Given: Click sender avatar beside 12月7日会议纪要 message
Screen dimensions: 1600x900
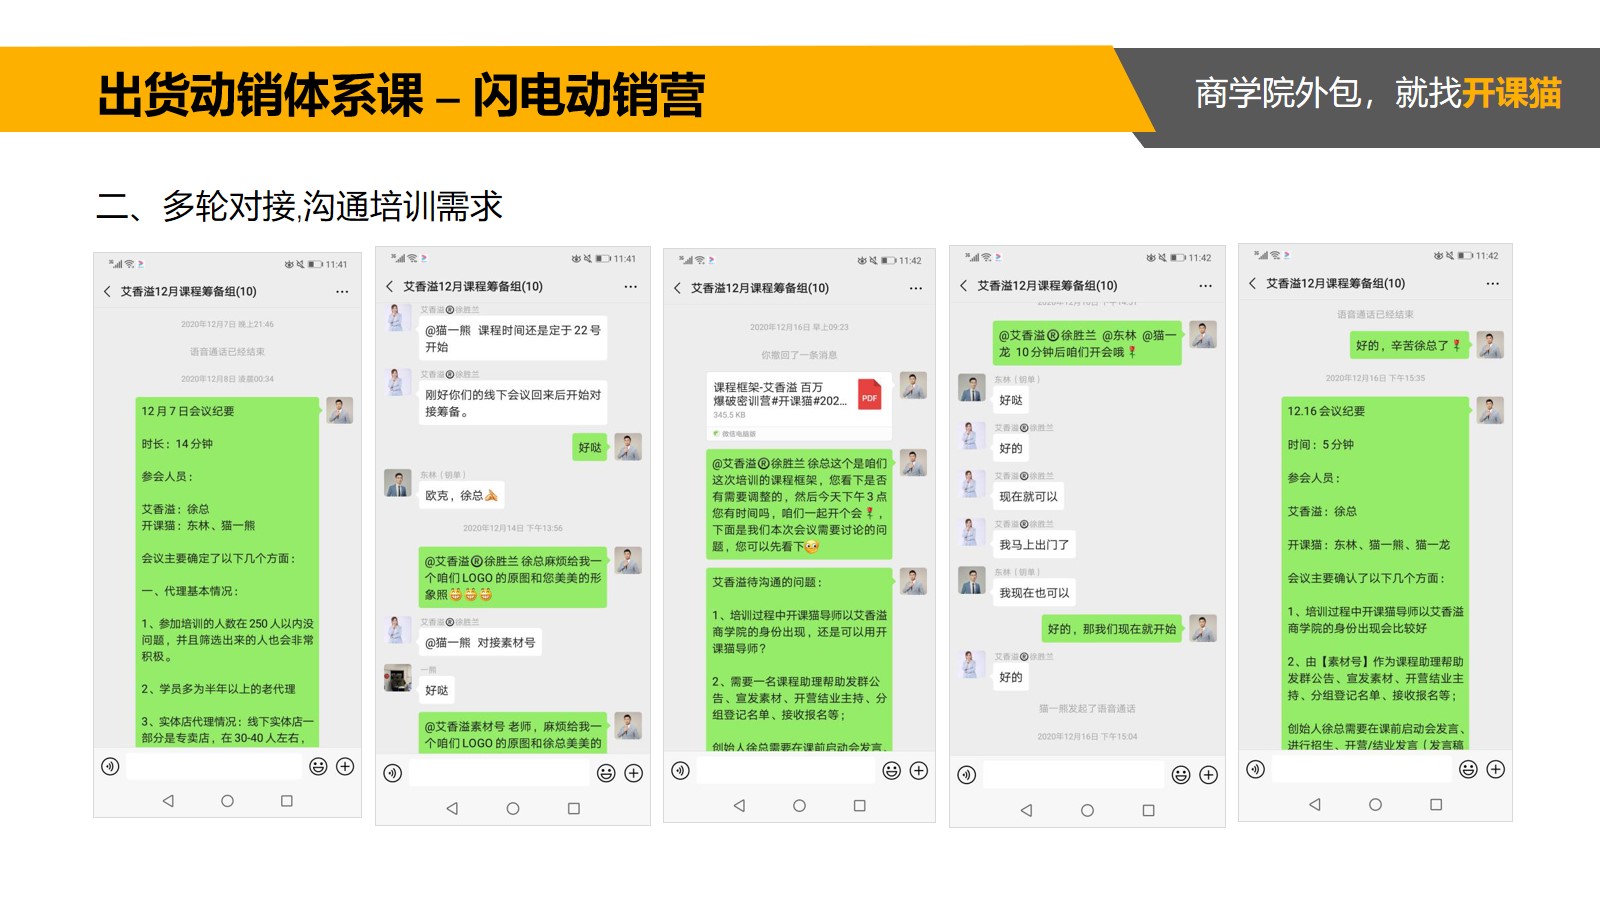Looking at the screenshot, I should point(340,410).
